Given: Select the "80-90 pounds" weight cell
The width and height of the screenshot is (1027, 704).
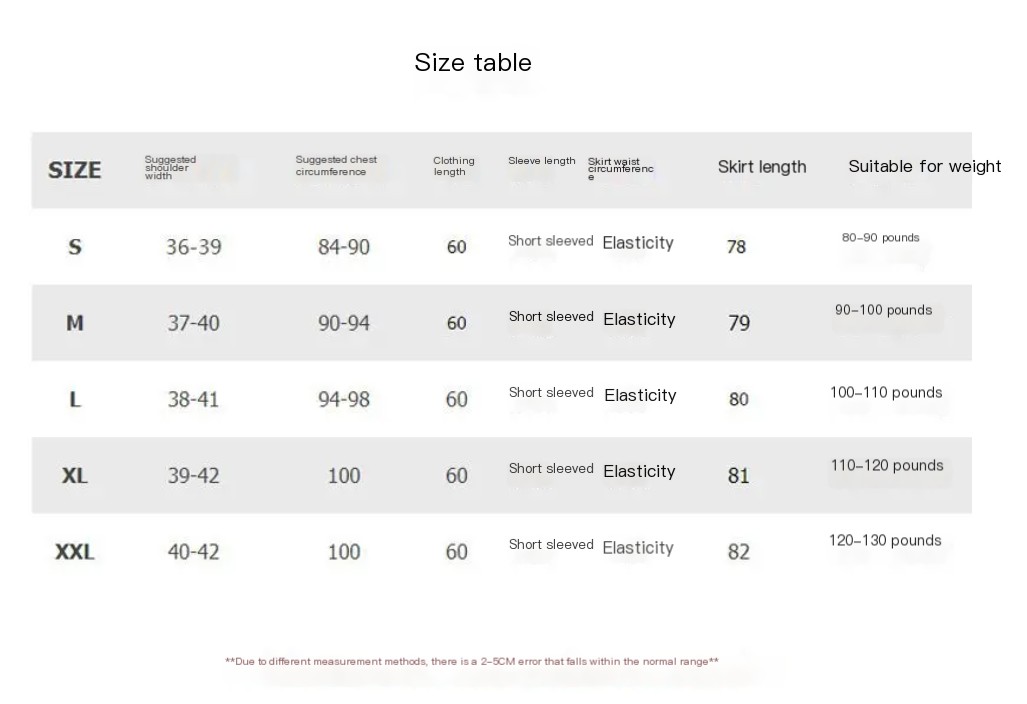Looking at the screenshot, I should [880, 238].
